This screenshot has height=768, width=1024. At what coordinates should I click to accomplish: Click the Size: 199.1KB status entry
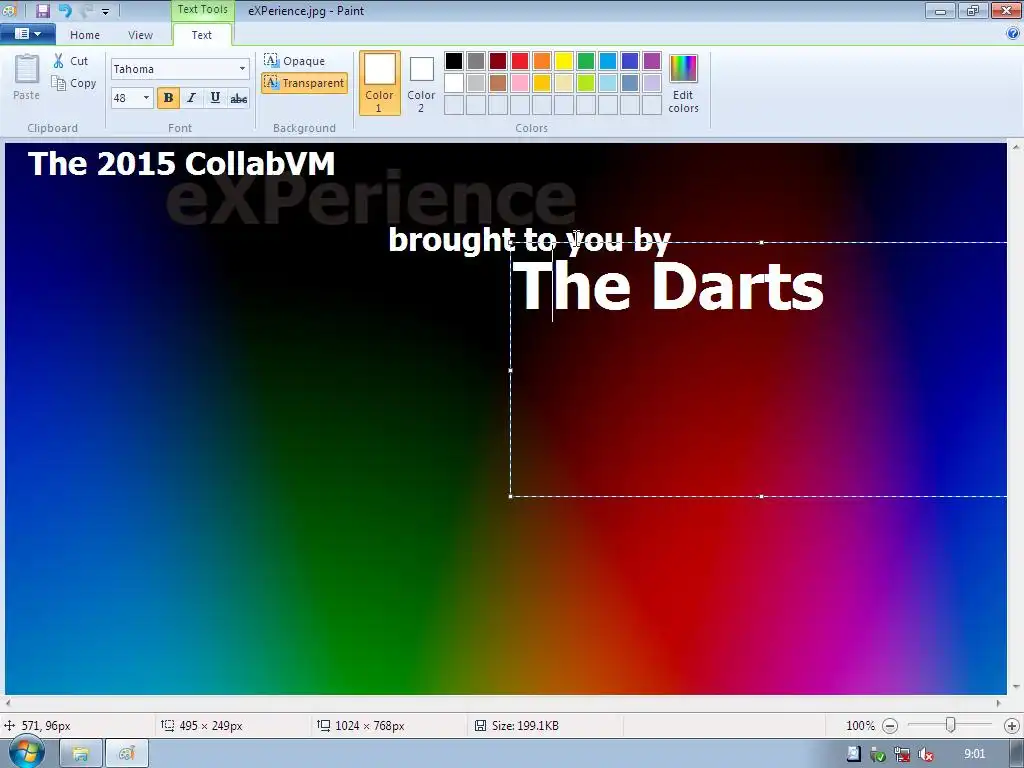click(517, 726)
